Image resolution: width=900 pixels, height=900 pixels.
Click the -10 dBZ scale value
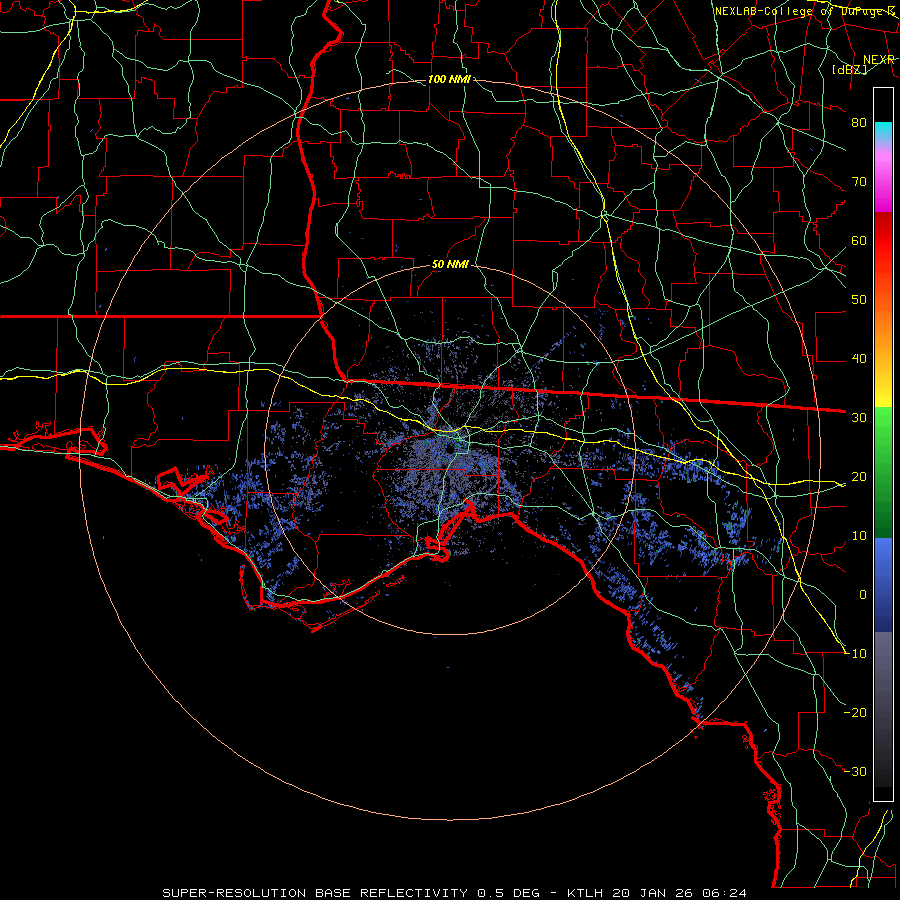point(856,654)
